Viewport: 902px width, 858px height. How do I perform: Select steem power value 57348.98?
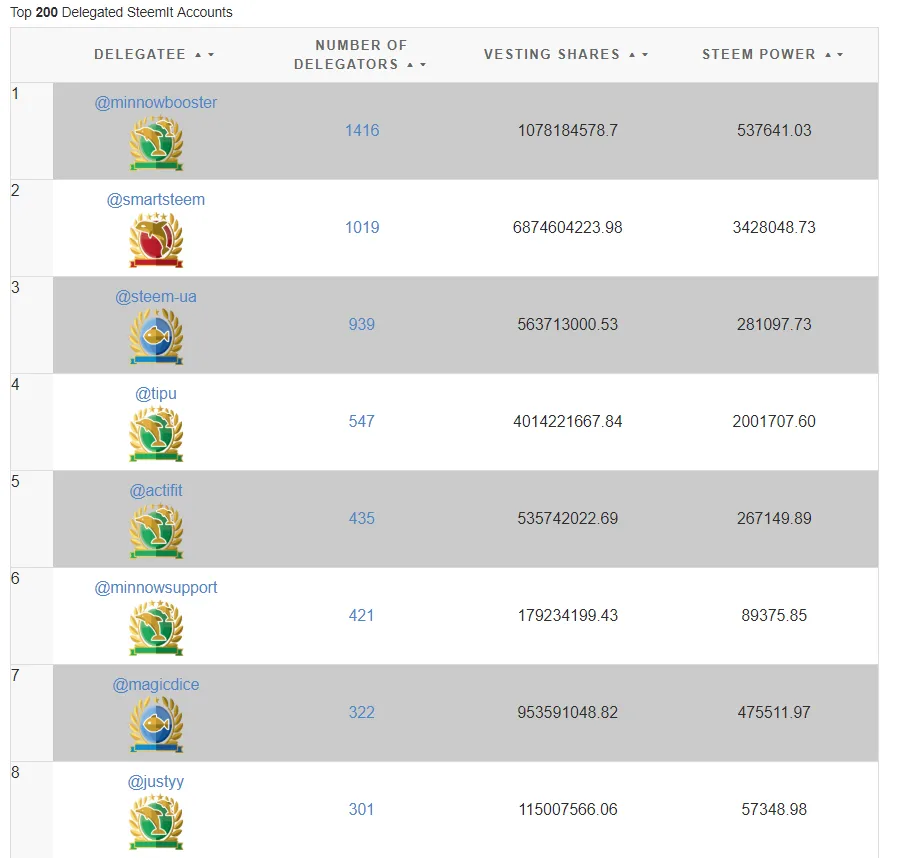coord(774,810)
